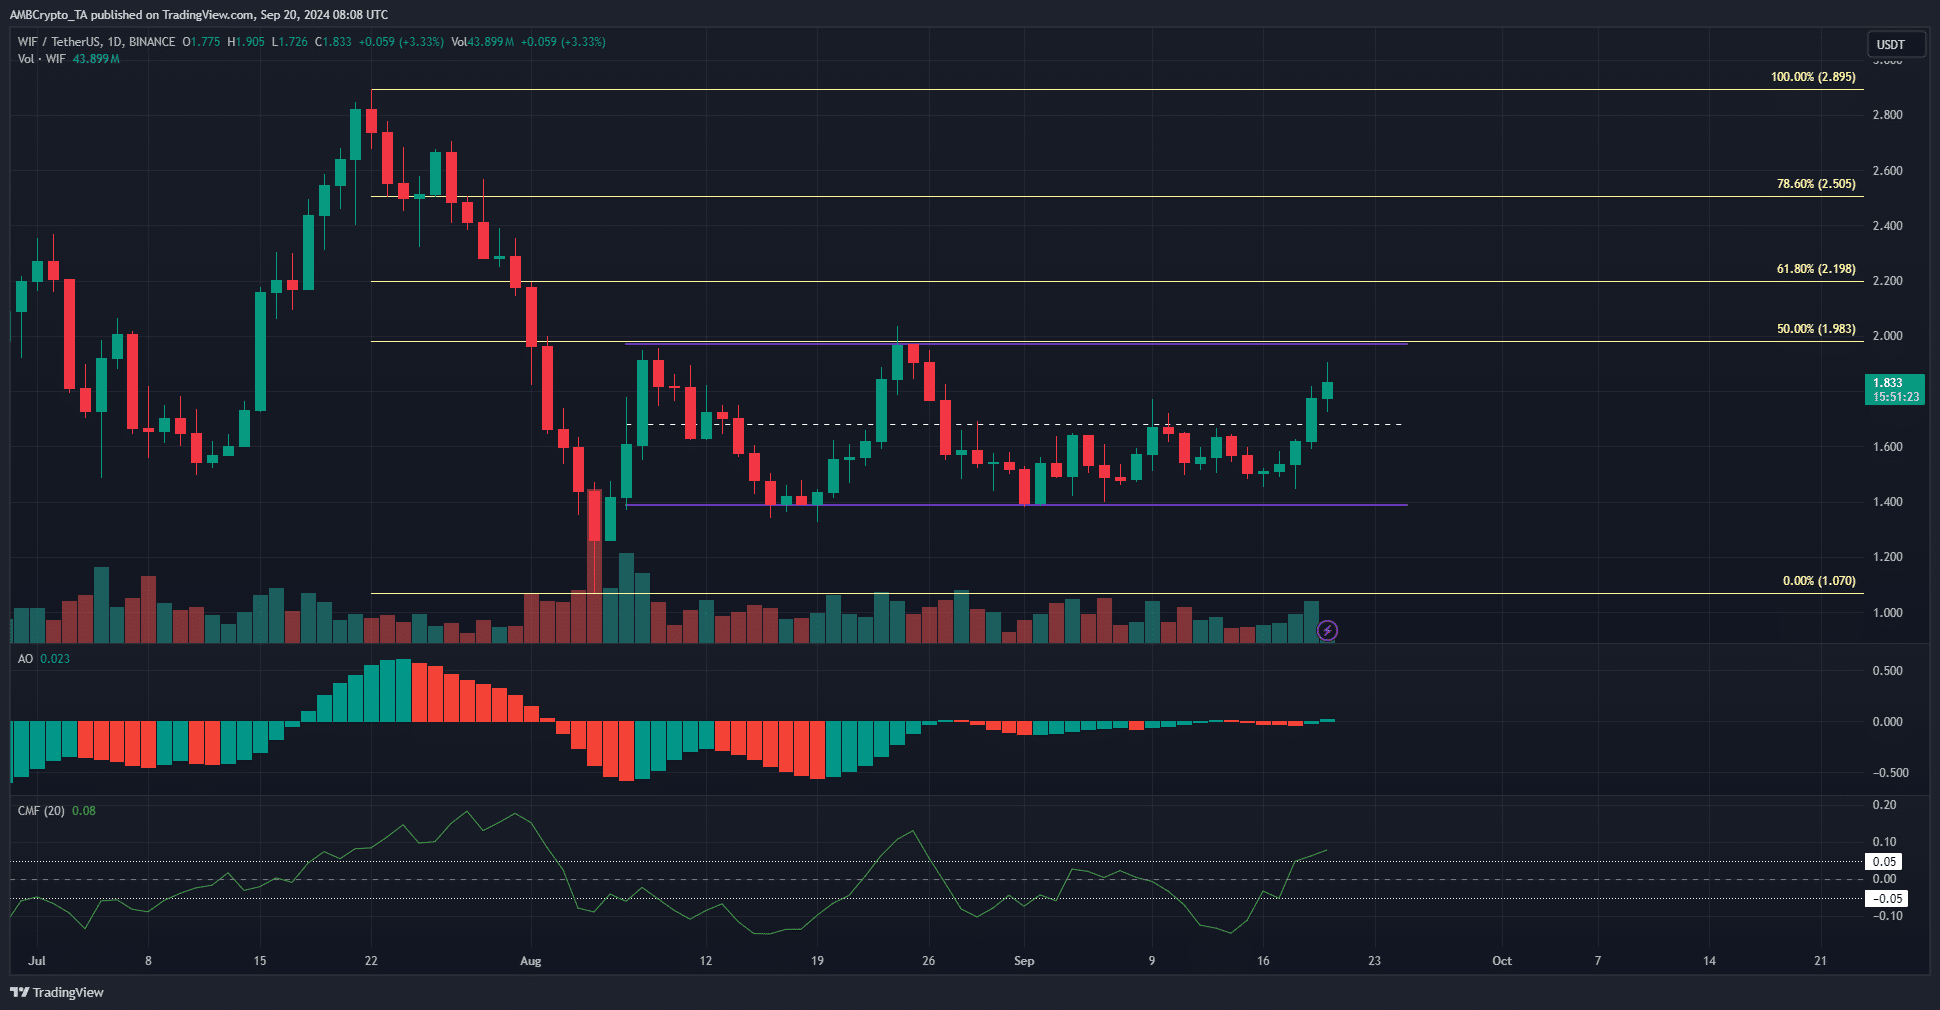Click the close value C1.833
Image resolution: width=1940 pixels, height=1010 pixels.
coord(333,42)
